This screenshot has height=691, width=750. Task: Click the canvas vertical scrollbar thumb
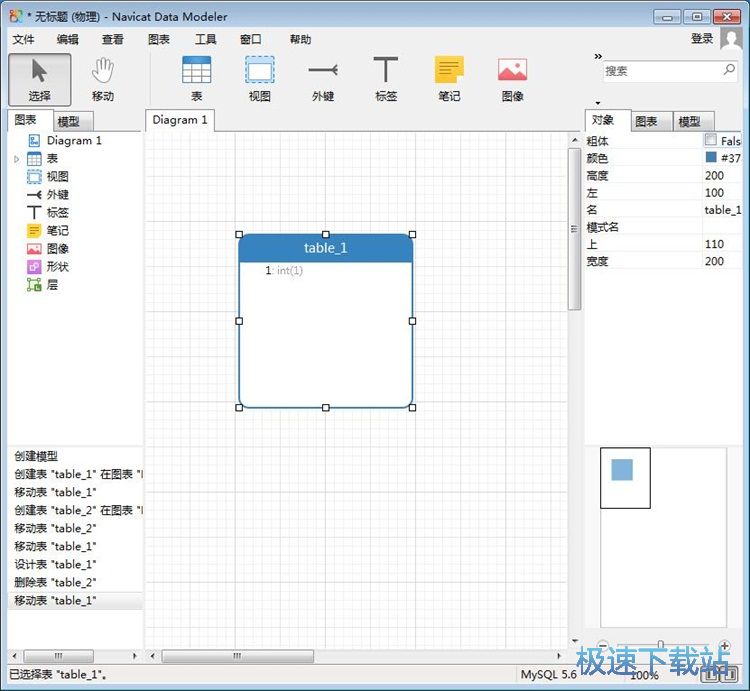(x=574, y=229)
